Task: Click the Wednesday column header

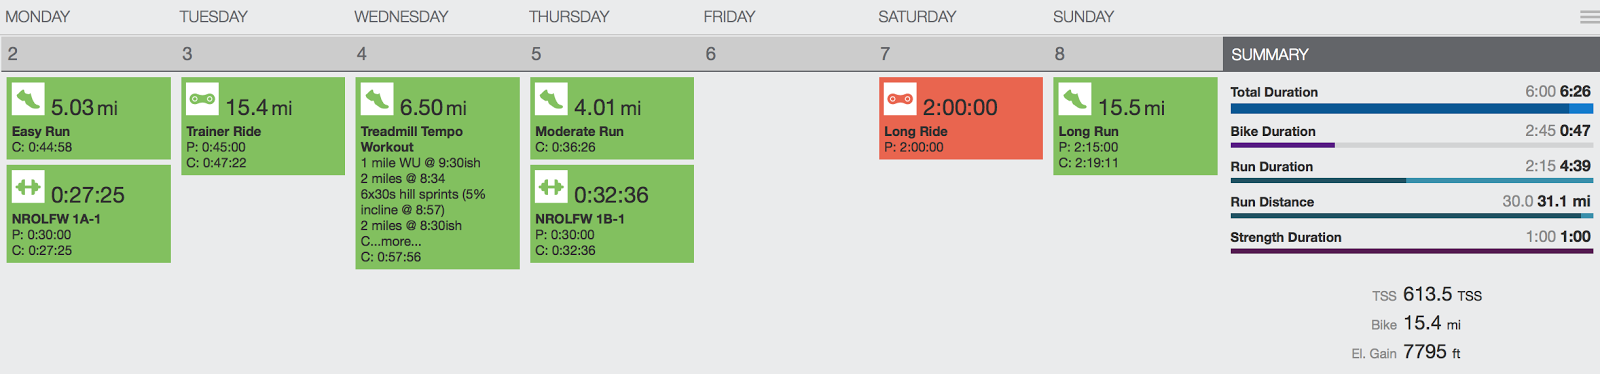Action: tap(401, 17)
